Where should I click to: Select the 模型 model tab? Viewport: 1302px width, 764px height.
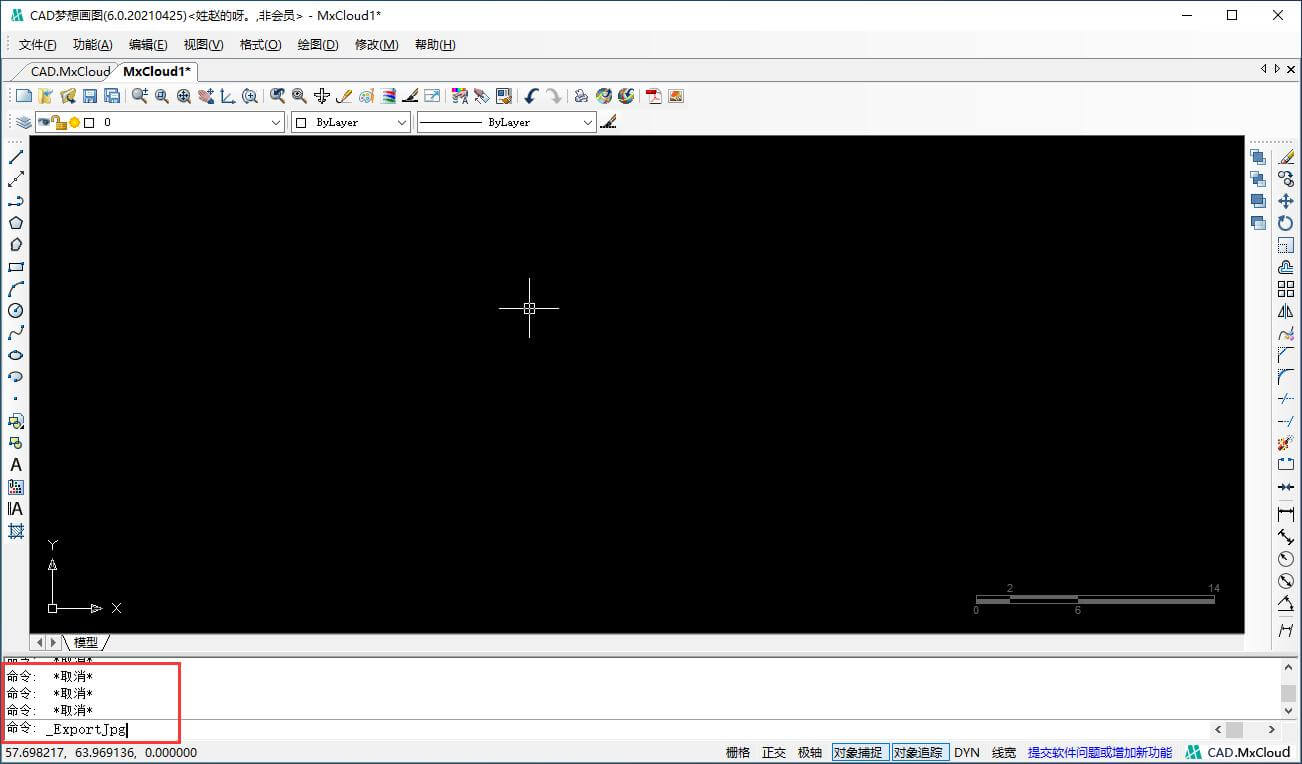86,642
